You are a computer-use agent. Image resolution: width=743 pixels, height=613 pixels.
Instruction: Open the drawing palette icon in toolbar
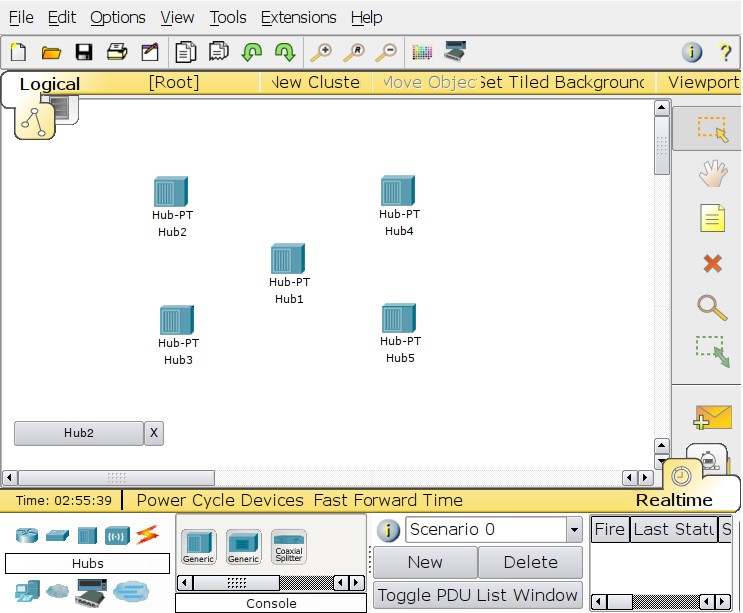(422, 52)
